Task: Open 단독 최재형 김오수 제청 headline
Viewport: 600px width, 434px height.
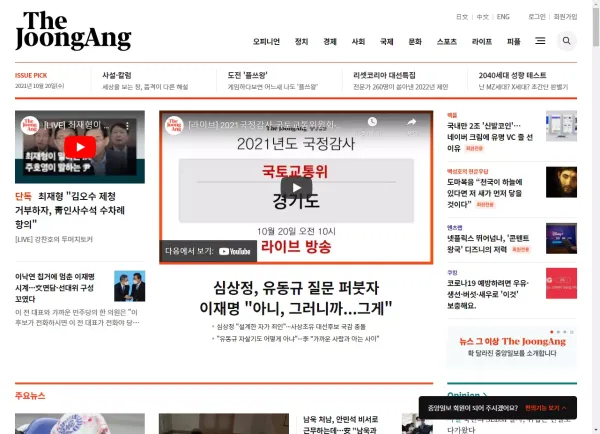Action: coord(70,210)
